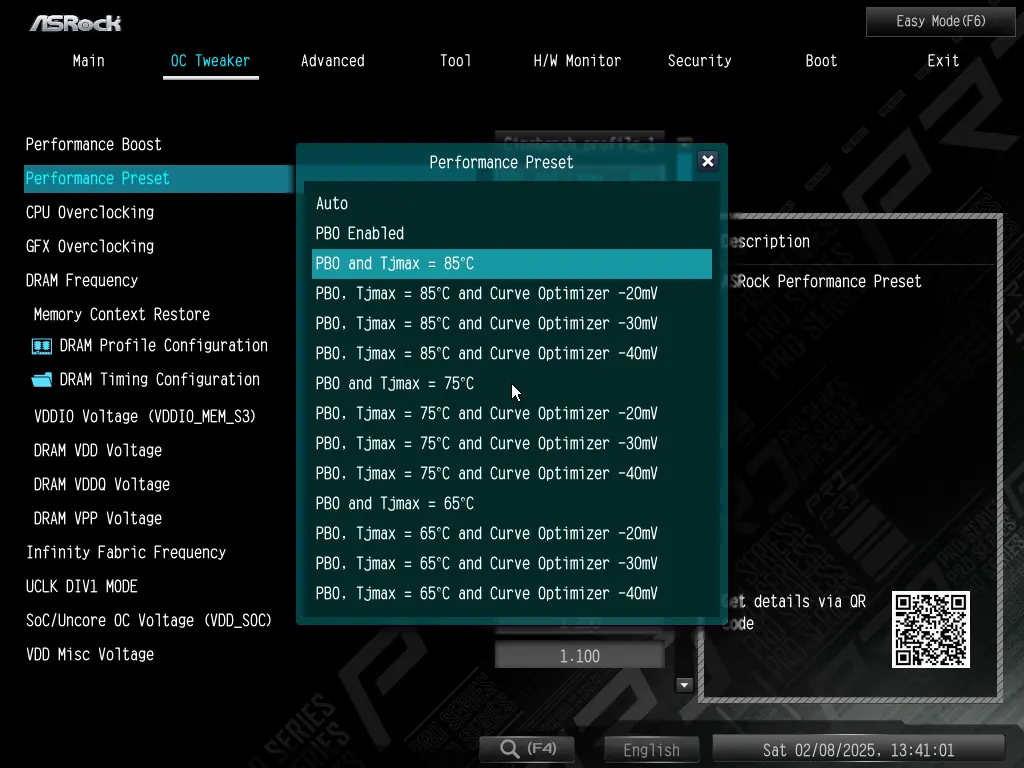Click the 1.100 voltage value field

(579, 656)
